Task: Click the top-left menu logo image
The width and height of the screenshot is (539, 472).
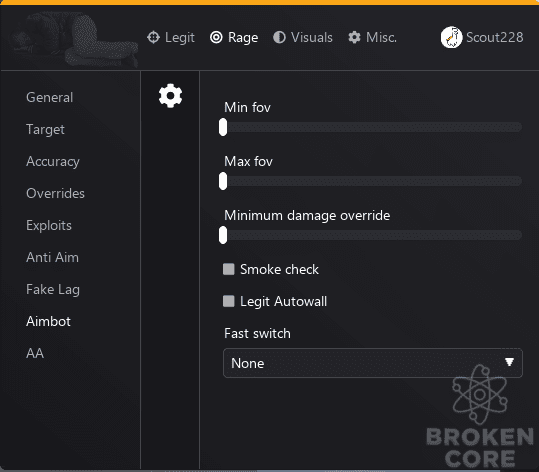Action: click(73, 40)
